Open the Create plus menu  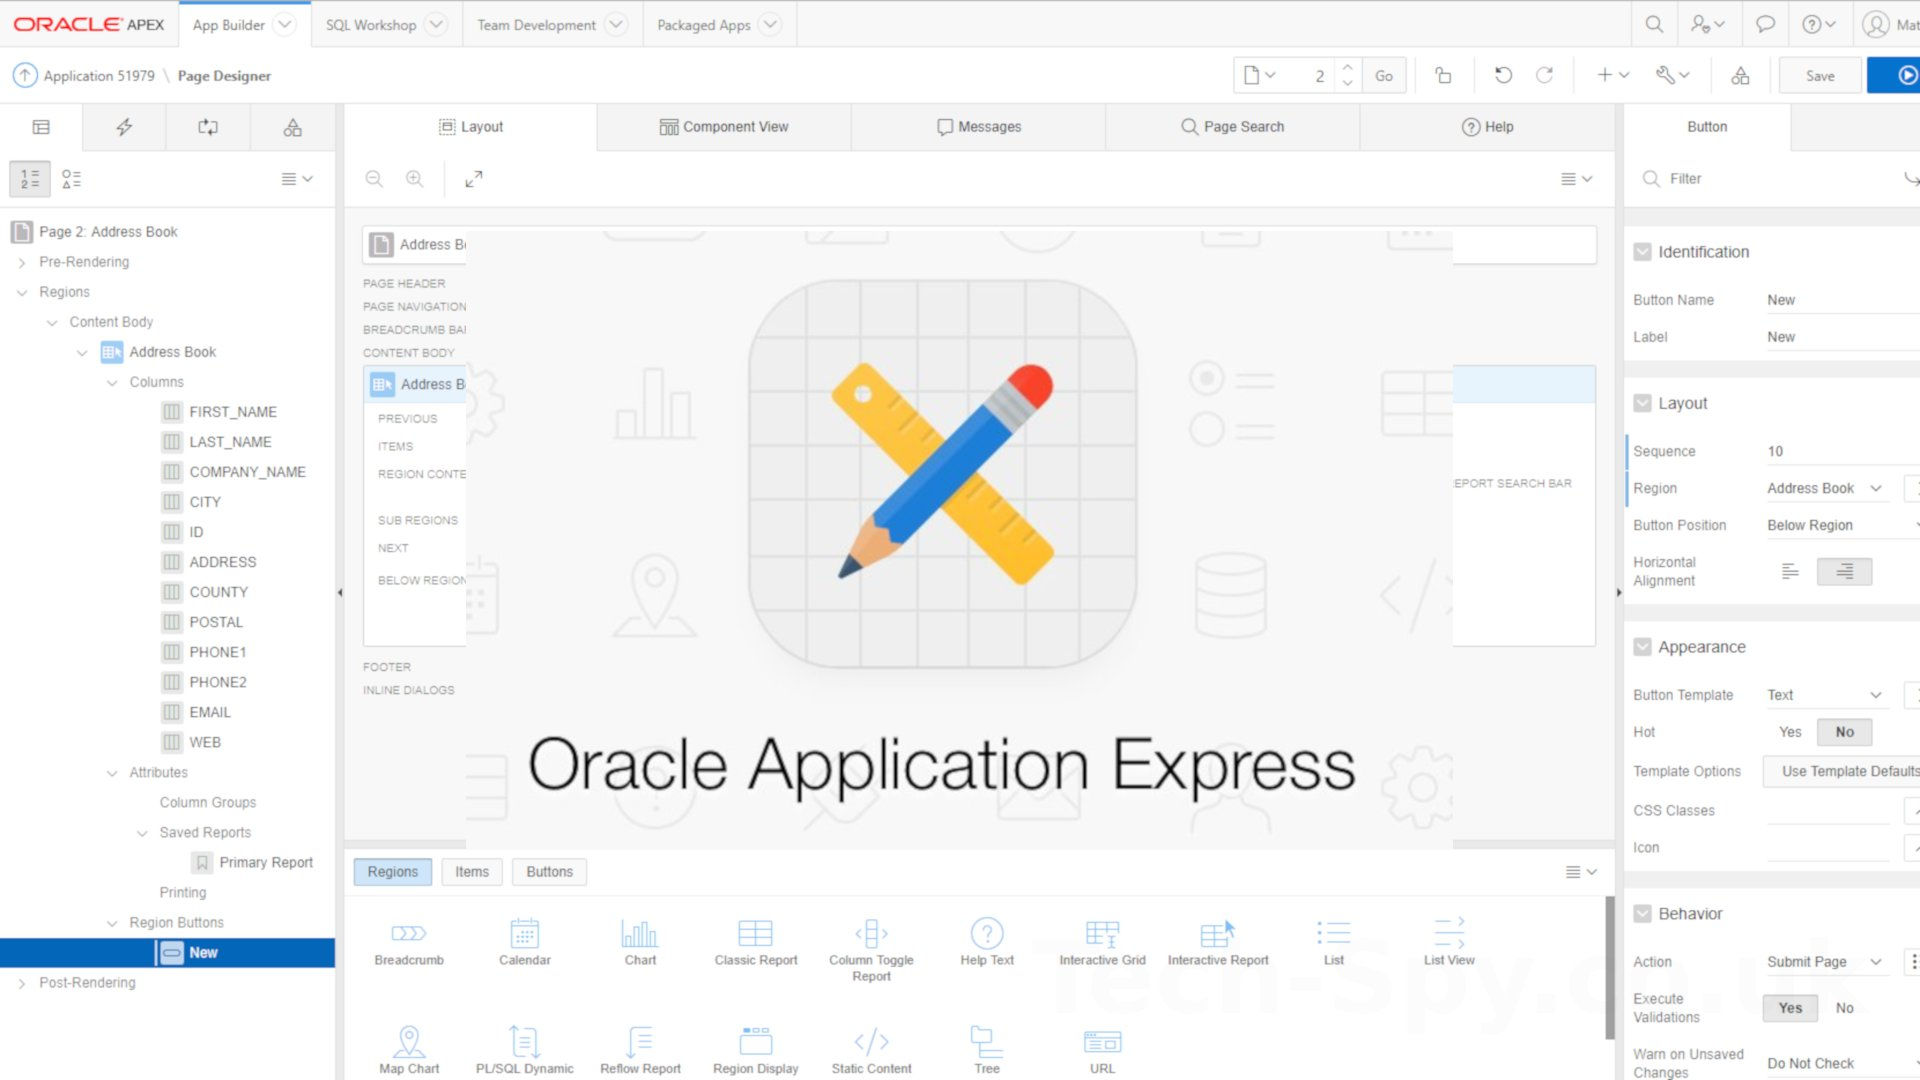(1613, 75)
